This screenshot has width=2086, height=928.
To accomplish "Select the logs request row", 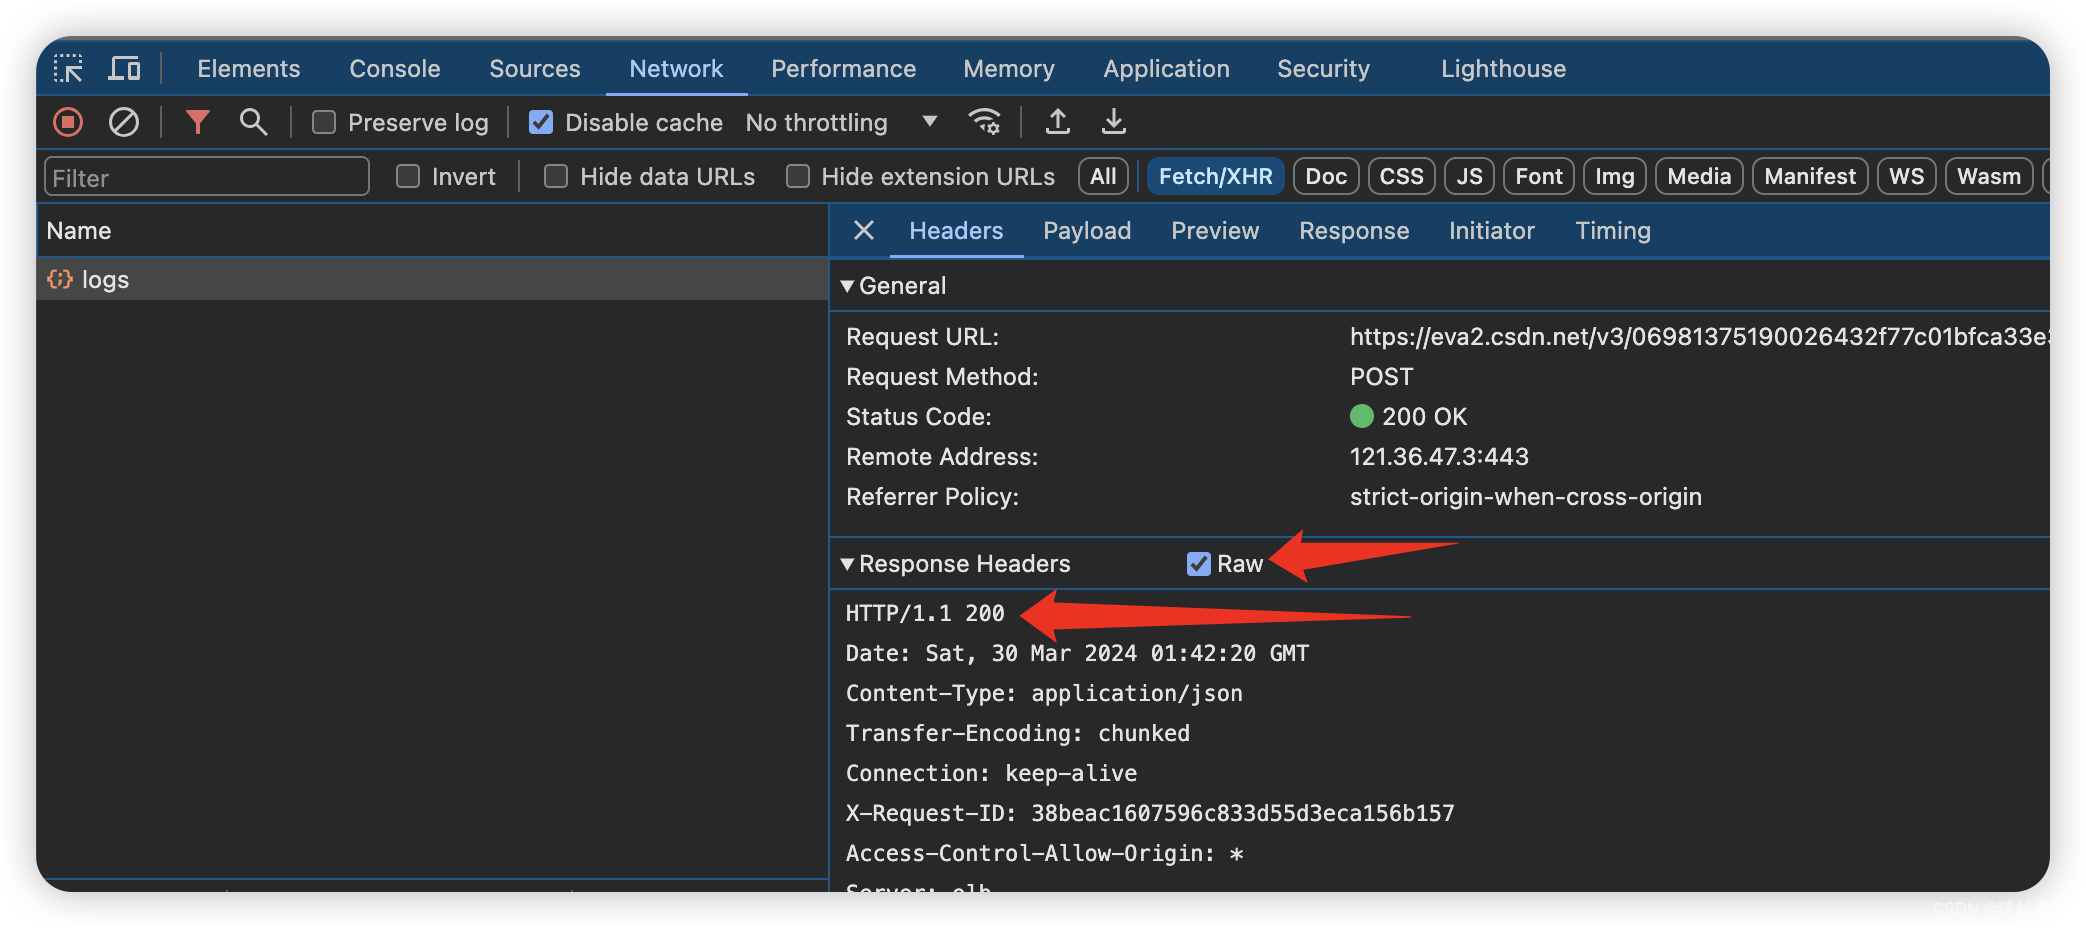I will click(x=432, y=279).
